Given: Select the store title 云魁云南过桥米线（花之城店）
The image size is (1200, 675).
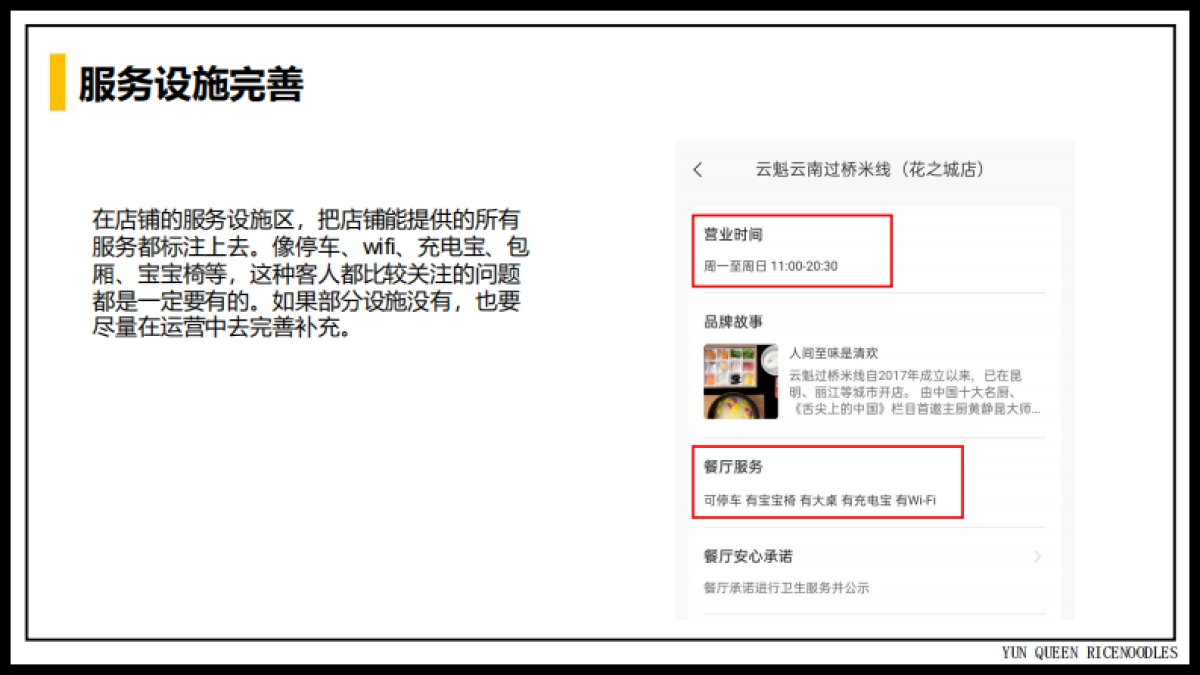Looking at the screenshot, I should pos(870,170).
